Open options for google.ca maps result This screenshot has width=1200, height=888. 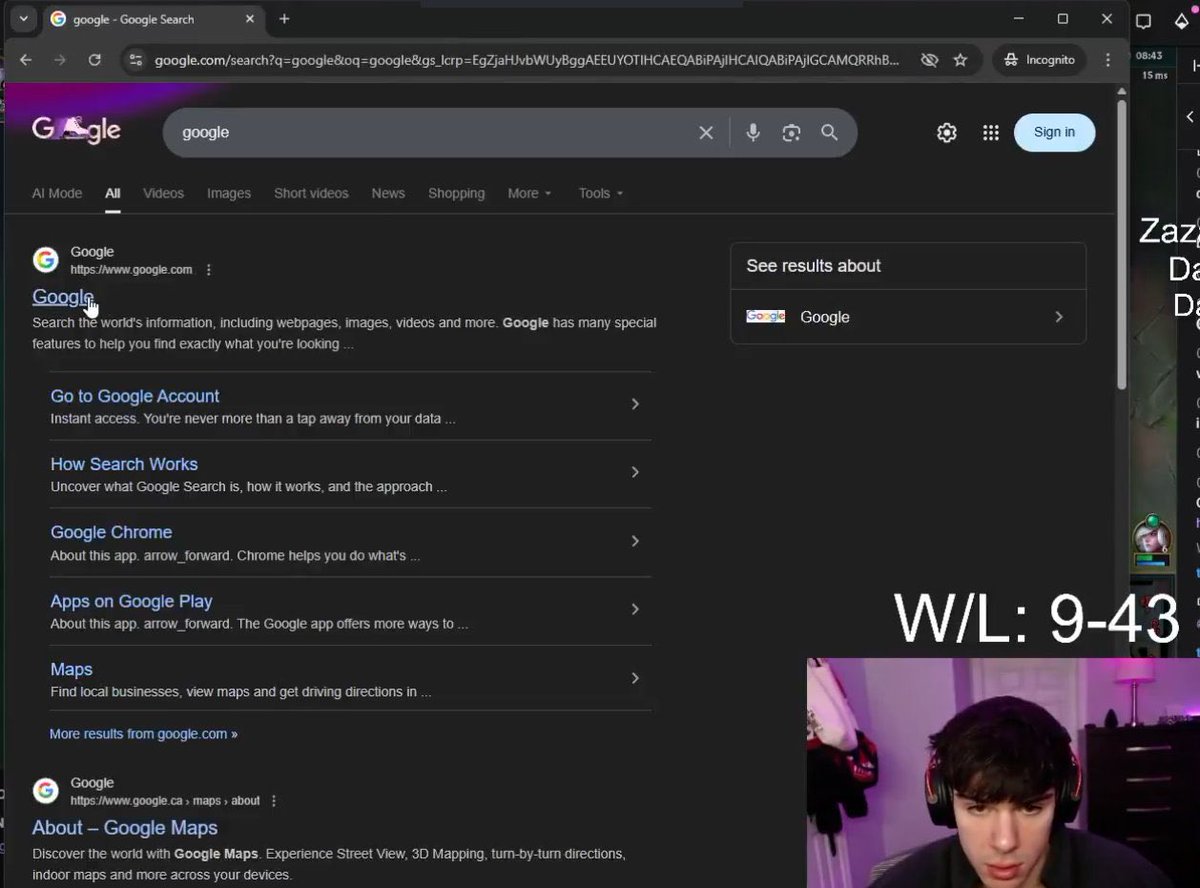274,801
